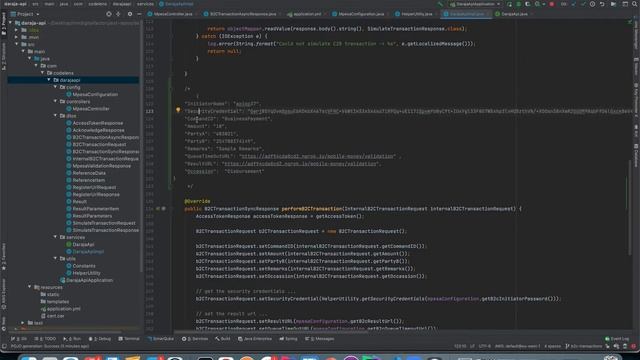Select application.yml in the project tree
Viewport: 640px width, 360px height.
[60, 309]
